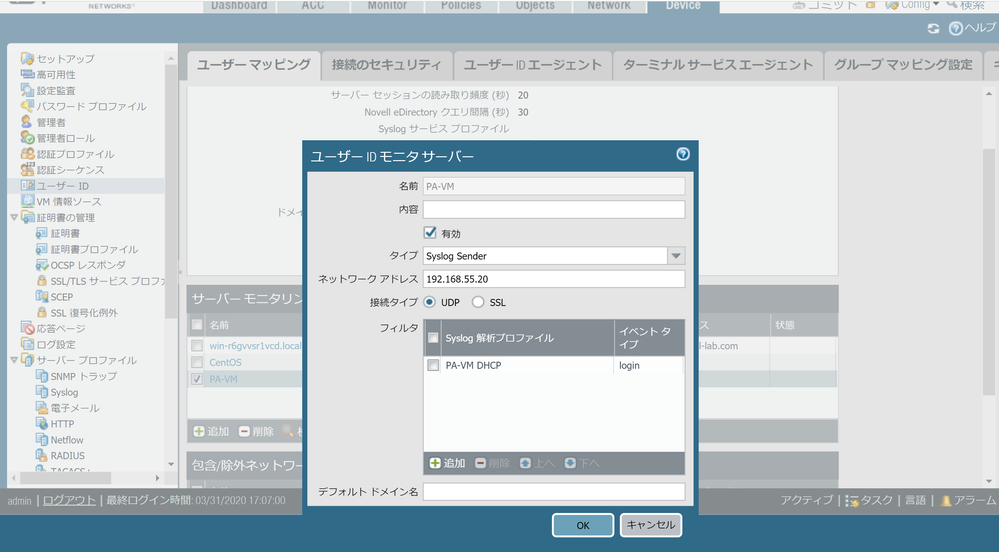999x552 pixels.
Task: Click the sidebar horizontal scrollbar
Action: point(66,477)
